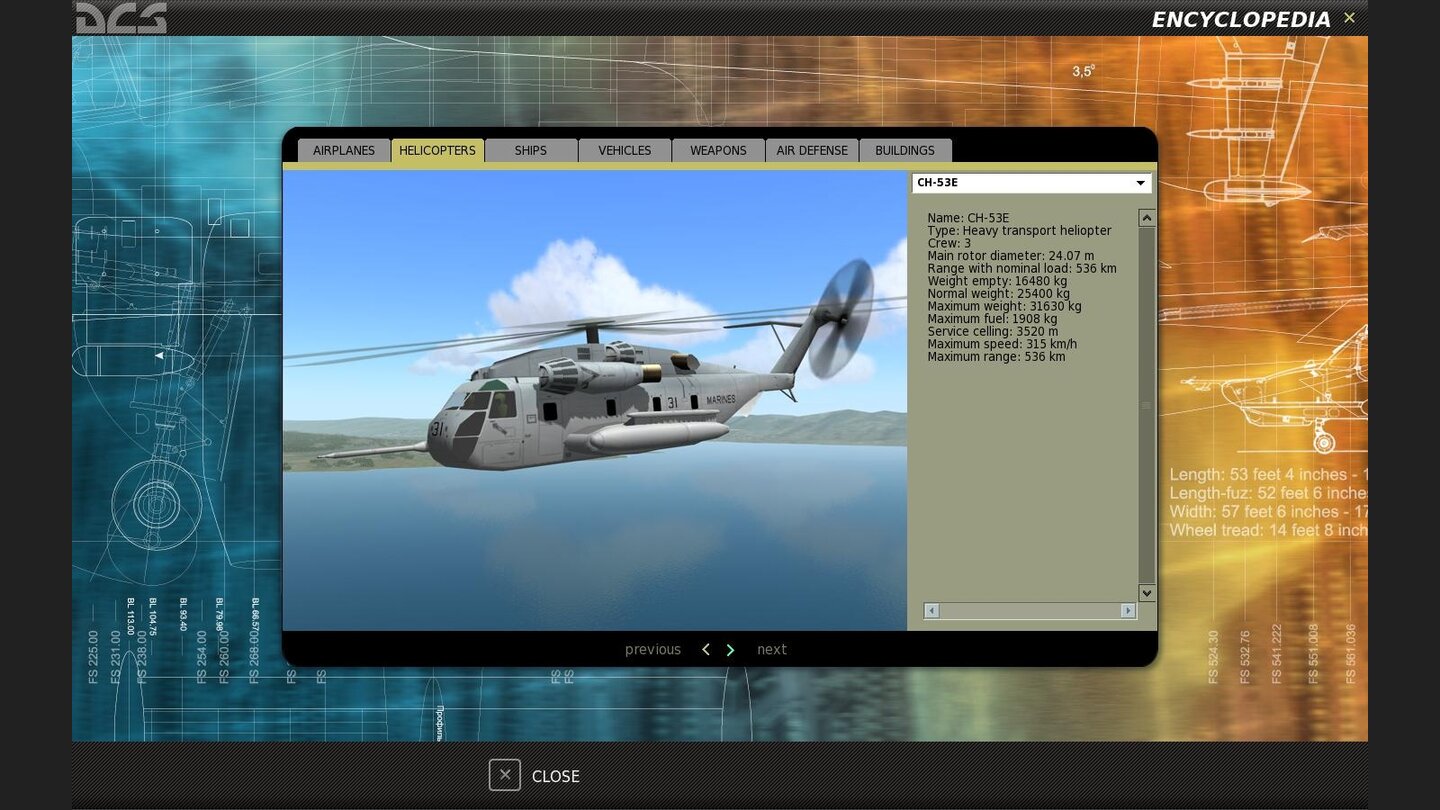Click 'Type: Heavy transport heliopter' text
Image resolution: width=1440 pixels, height=810 pixels.
point(1019,231)
